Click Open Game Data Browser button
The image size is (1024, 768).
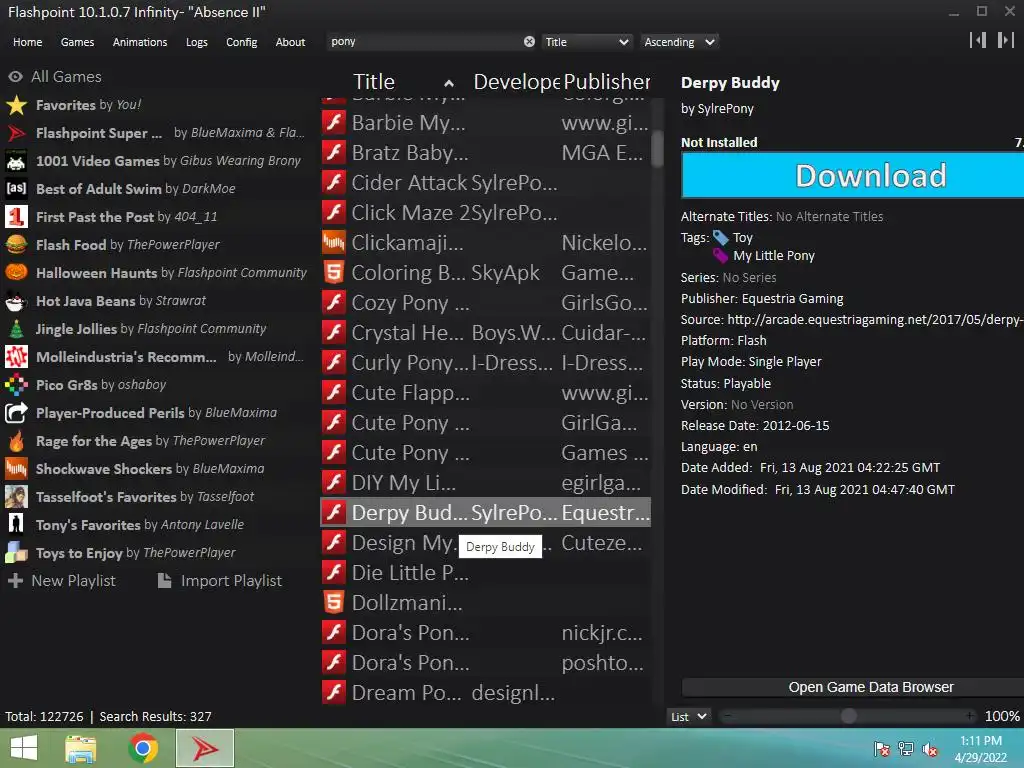coord(852,688)
